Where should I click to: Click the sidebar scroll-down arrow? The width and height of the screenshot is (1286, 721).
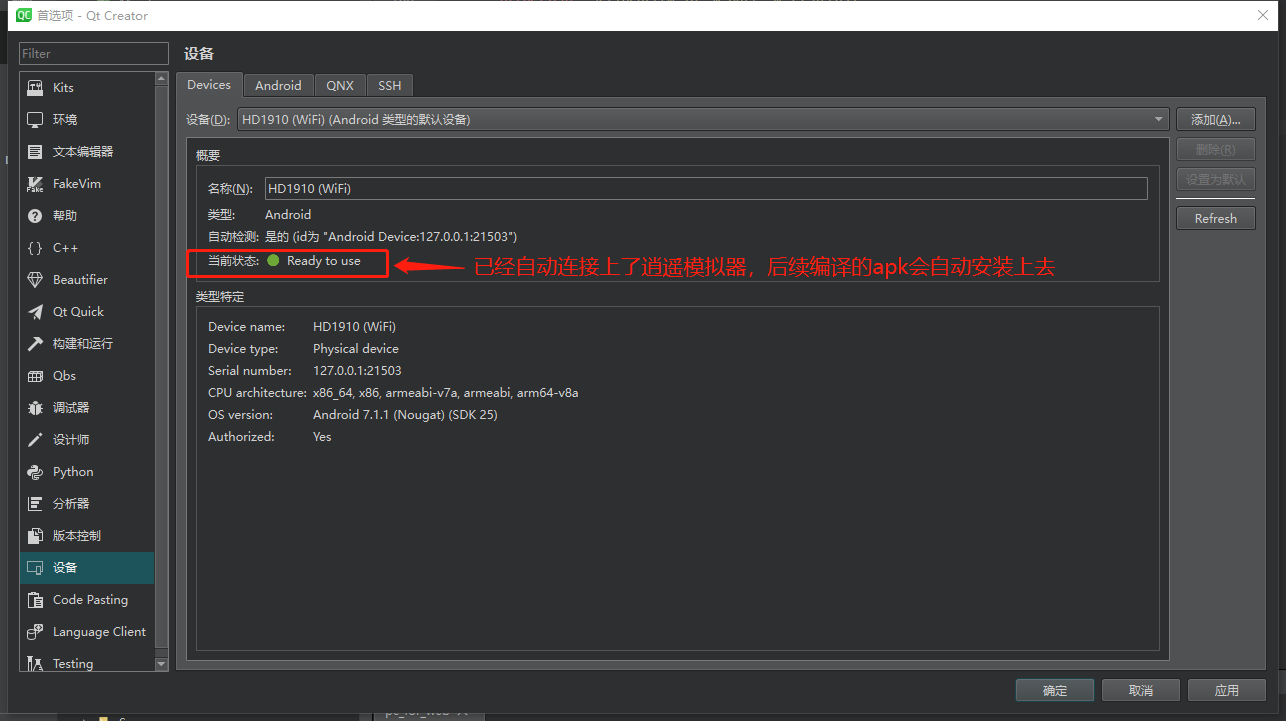162,663
